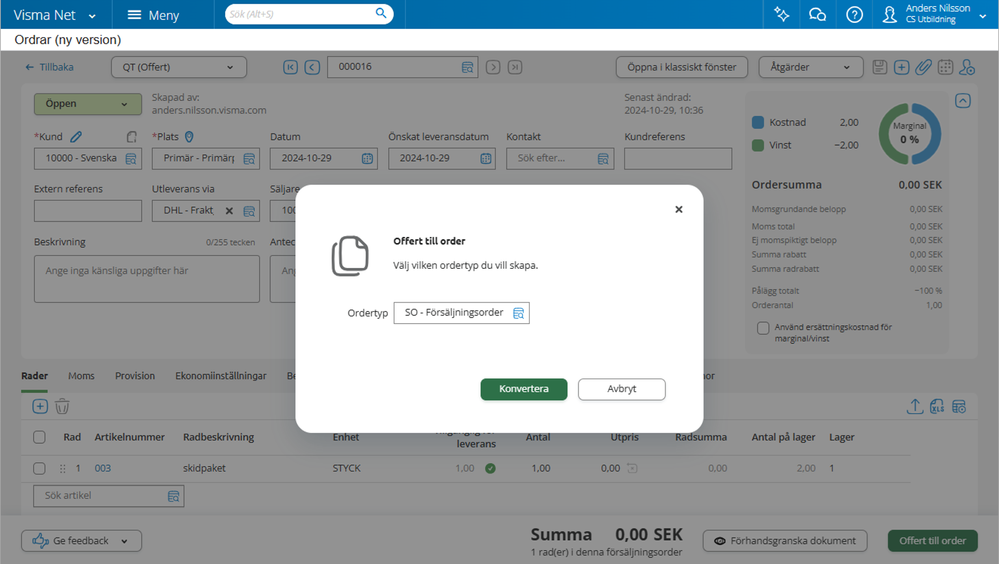Open the chat messages icon
Image resolution: width=999 pixels, height=564 pixels.
pyautogui.click(x=817, y=14)
